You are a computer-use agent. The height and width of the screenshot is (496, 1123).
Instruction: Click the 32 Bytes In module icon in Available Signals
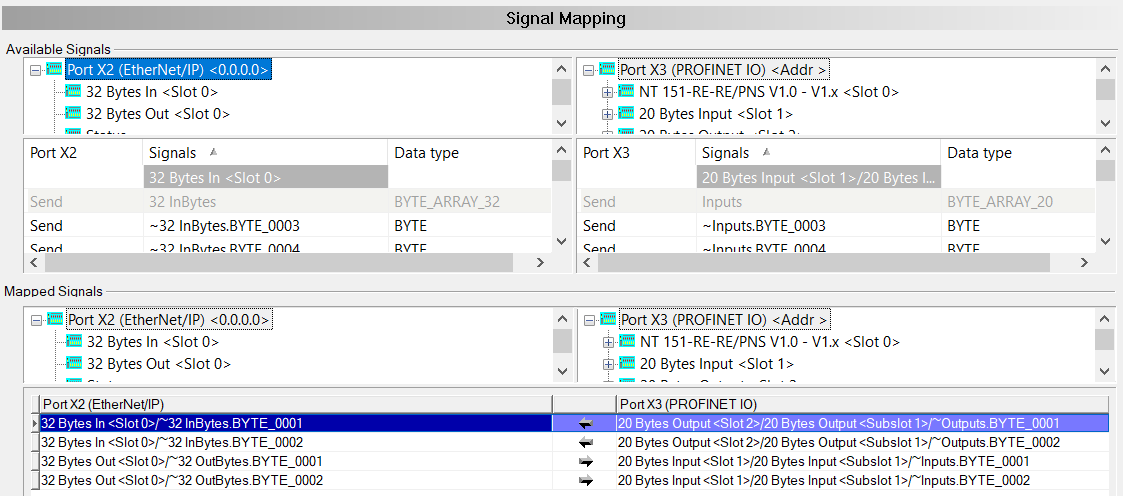(x=74, y=92)
